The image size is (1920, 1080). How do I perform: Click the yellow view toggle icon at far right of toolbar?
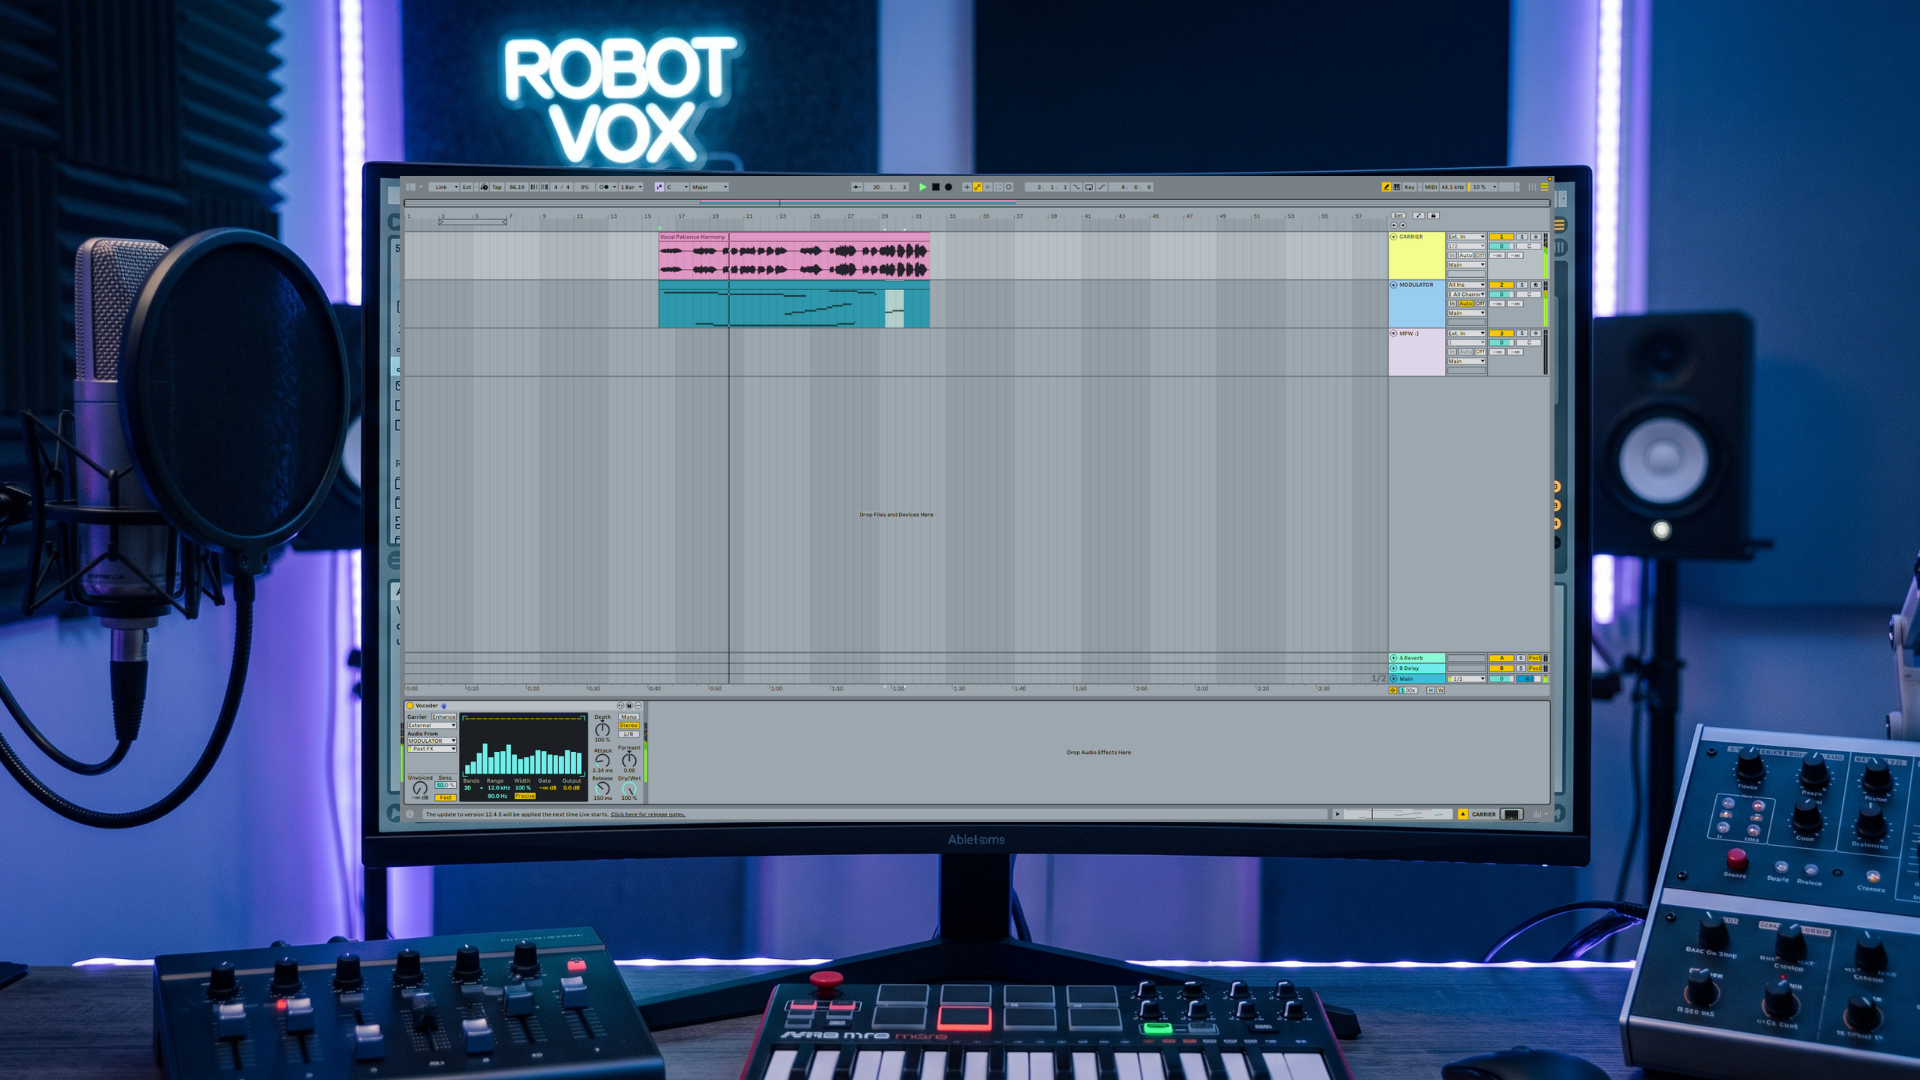point(1544,187)
